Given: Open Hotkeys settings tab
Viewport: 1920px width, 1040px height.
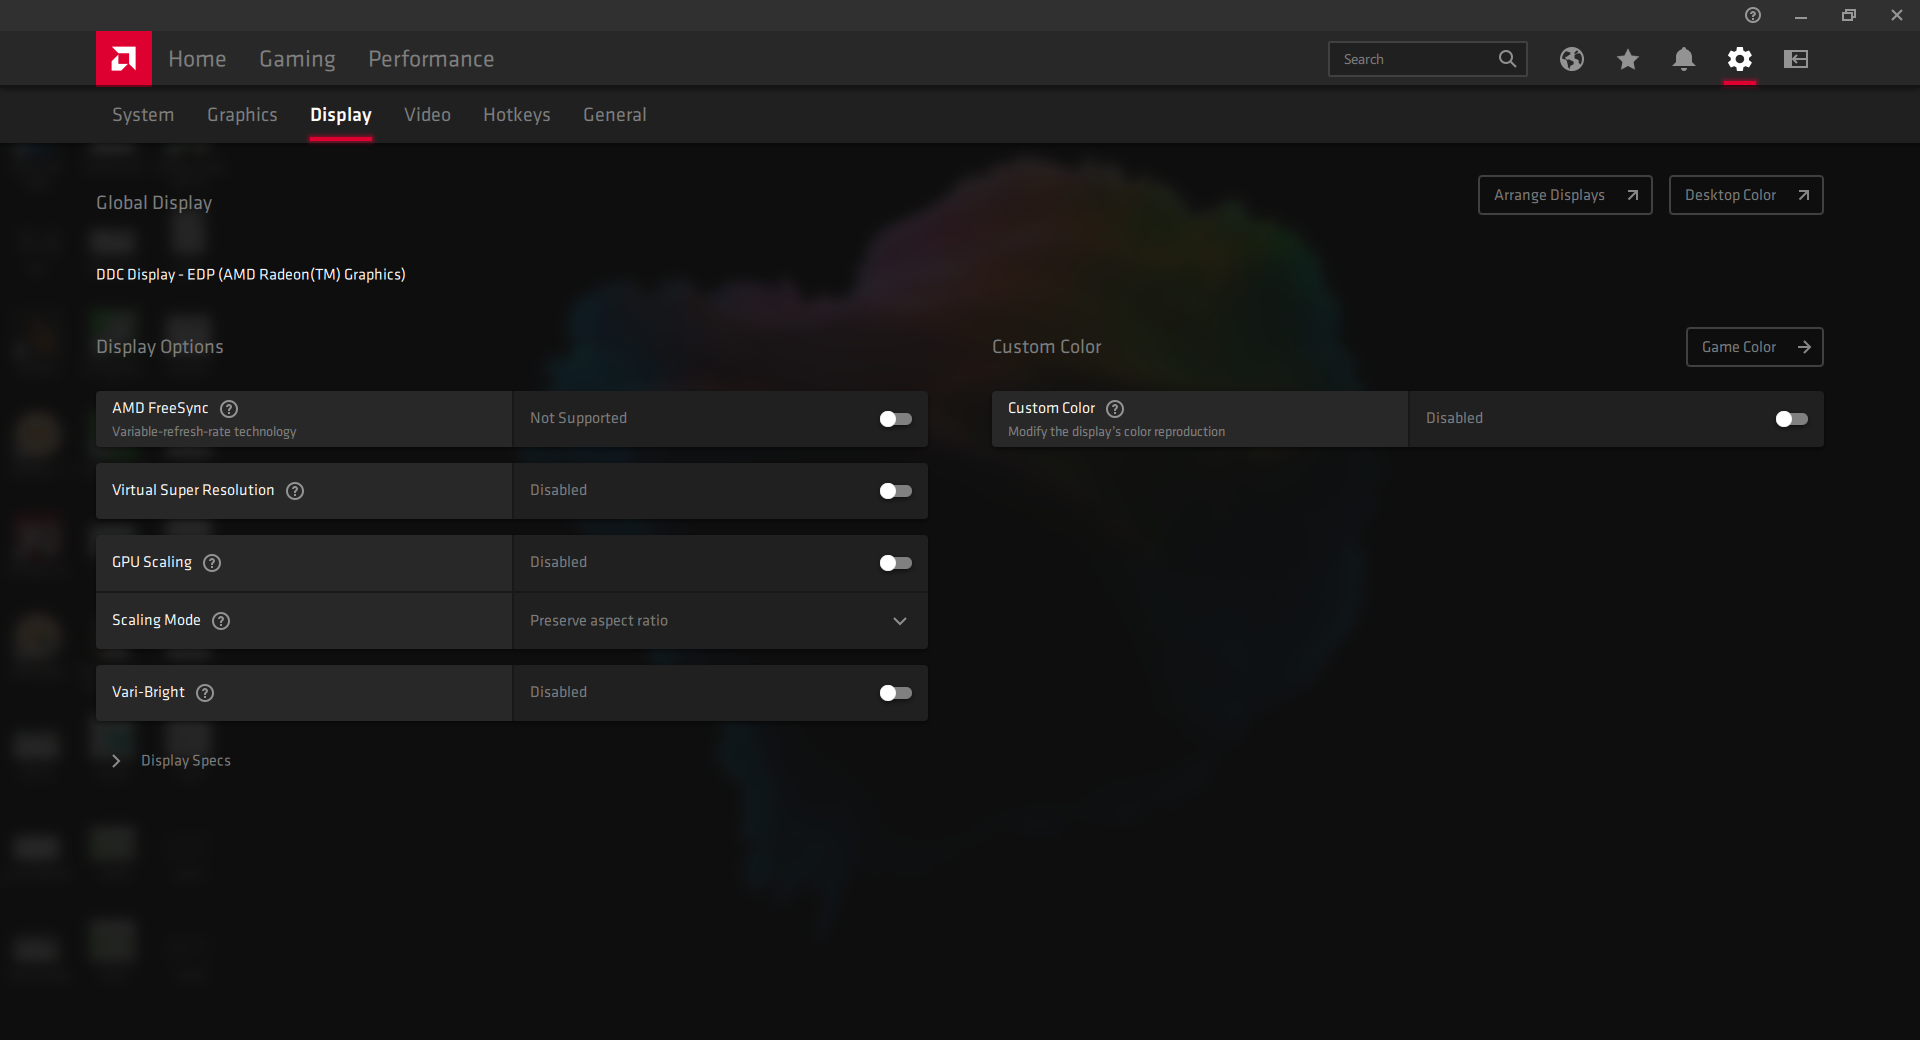Looking at the screenshot, I should (517, 115).
